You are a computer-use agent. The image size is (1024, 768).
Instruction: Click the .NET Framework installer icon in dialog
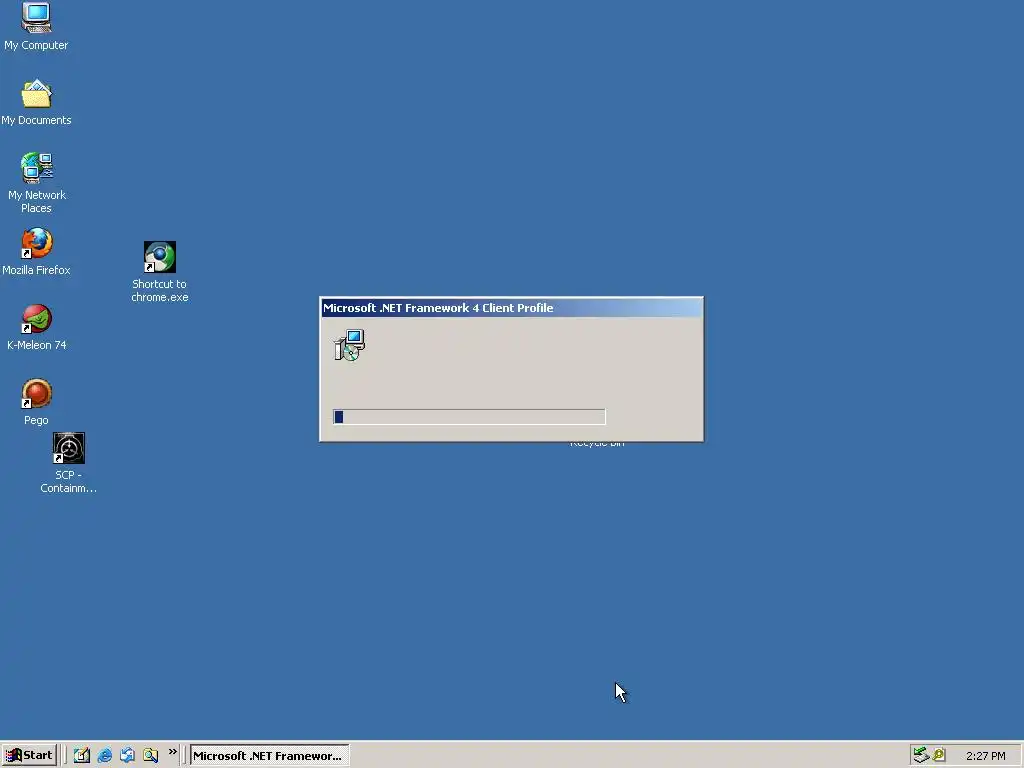(x=349, y=345)
